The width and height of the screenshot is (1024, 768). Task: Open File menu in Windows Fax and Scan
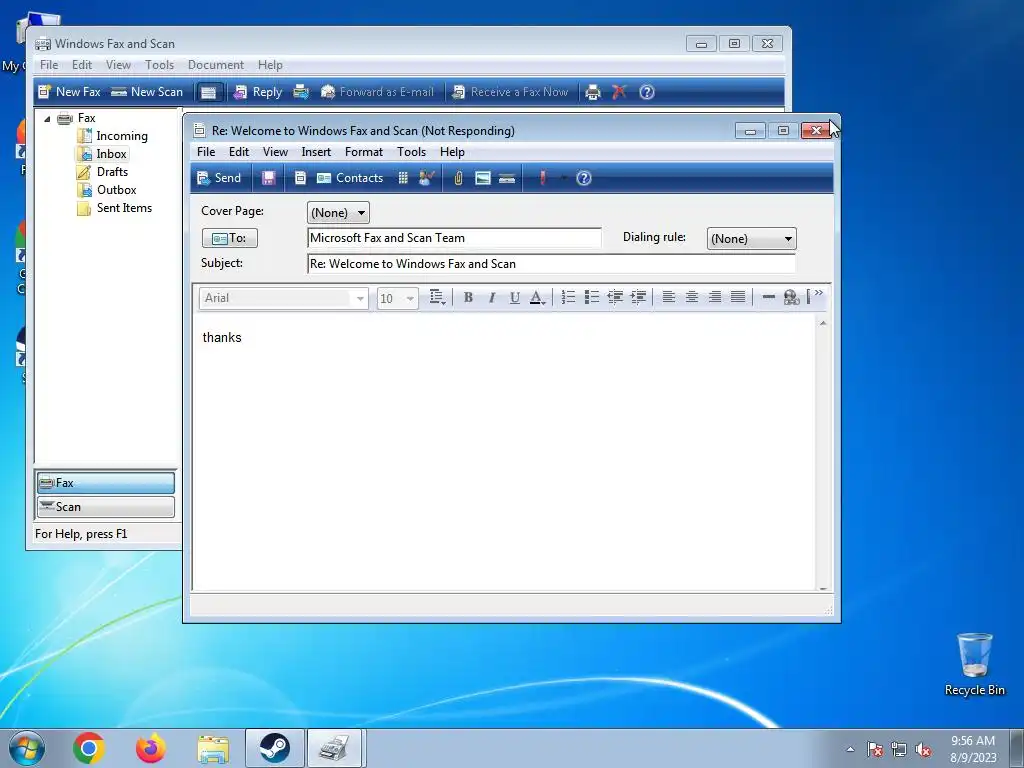pyautogui.click(x=49, y=65)
